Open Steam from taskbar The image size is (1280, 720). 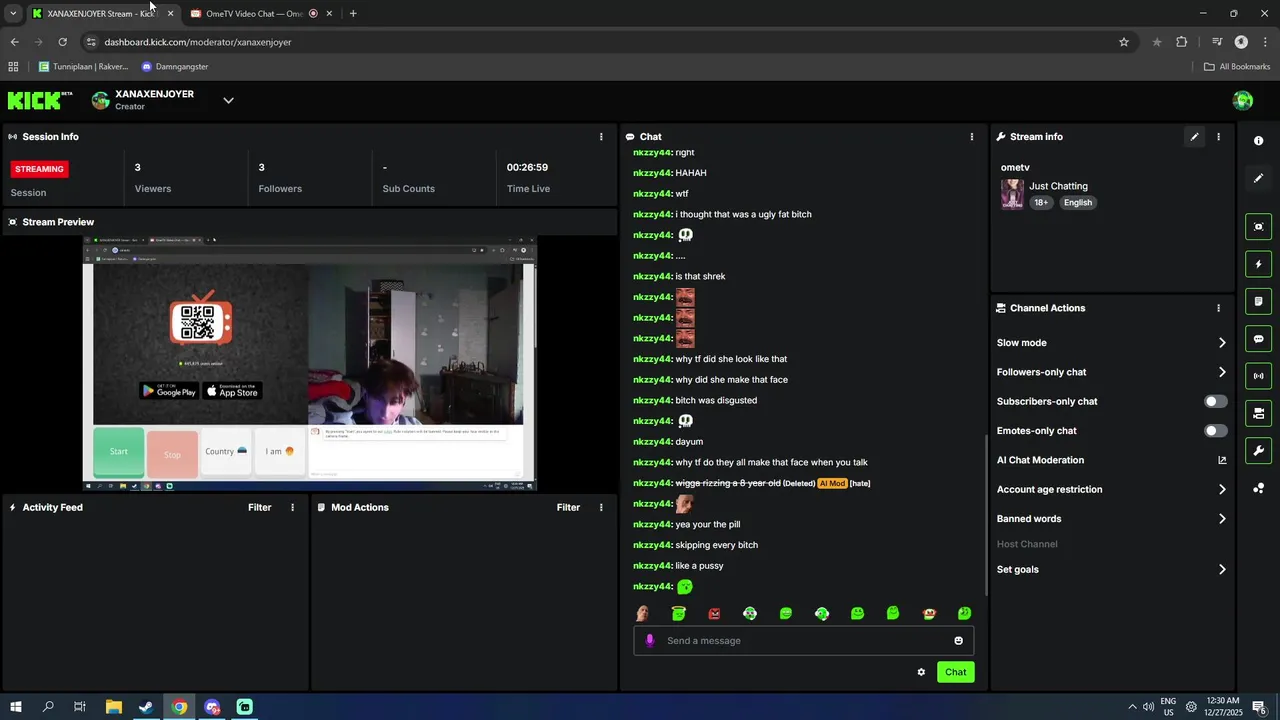(x=146, y=707)
